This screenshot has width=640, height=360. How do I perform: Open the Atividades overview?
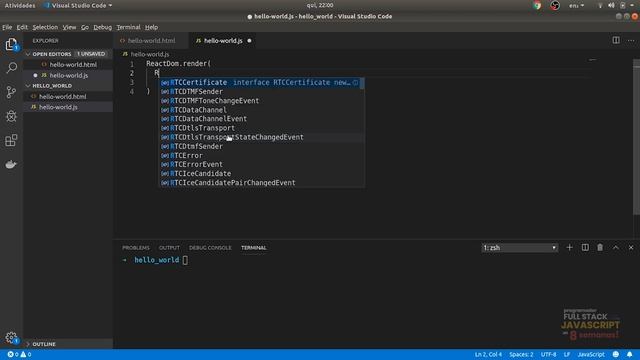[20, 5]
